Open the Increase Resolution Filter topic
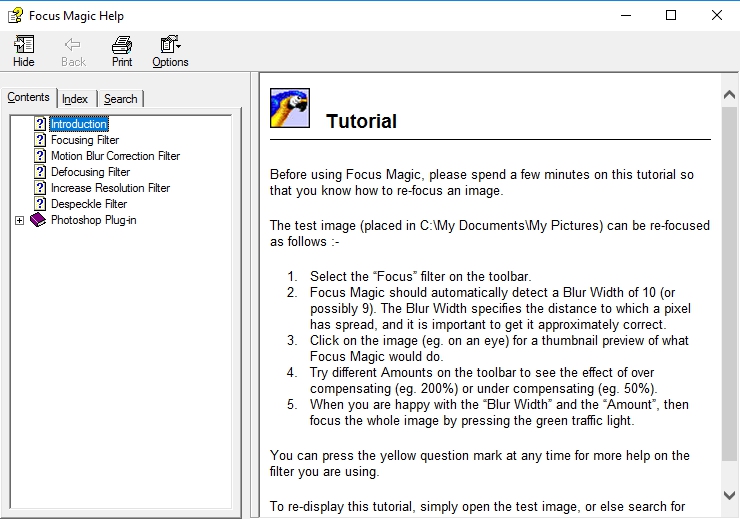 (x=110, y=188)
